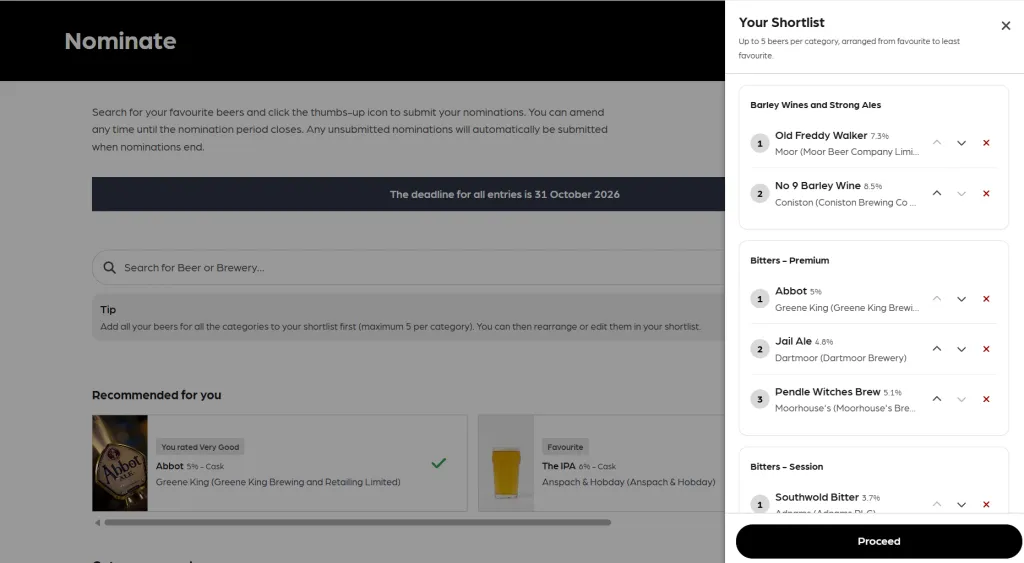Move Abbot up in Bitters Premium
Image resolution: width=1024 pixels, height=563 pixels.
coord(936,298)
